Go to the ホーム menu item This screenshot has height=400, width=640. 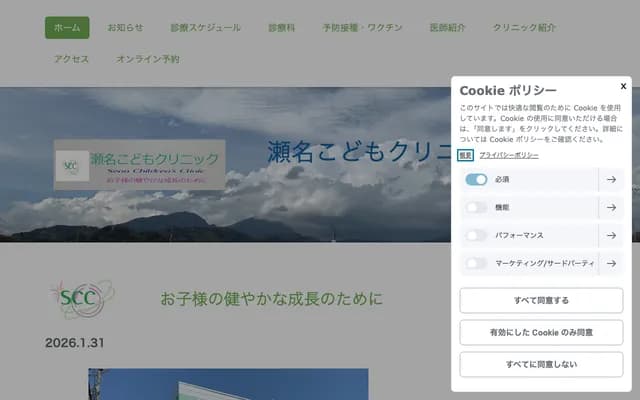67,28
